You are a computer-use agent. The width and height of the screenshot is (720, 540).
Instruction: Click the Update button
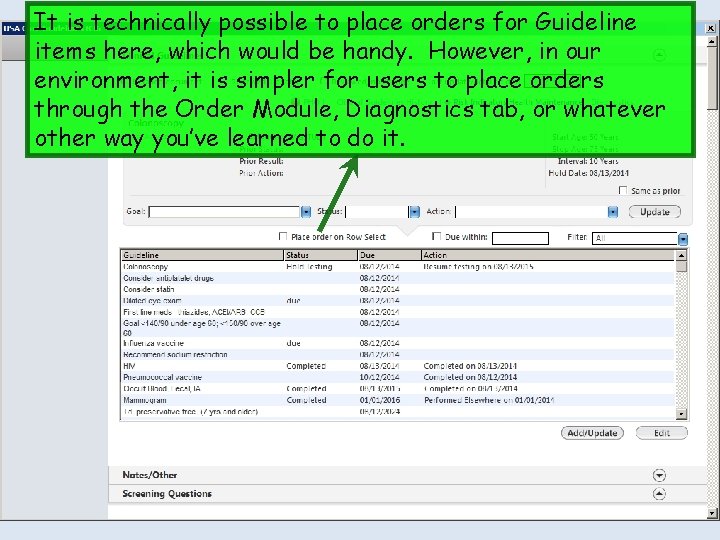[x=654, y=212]
